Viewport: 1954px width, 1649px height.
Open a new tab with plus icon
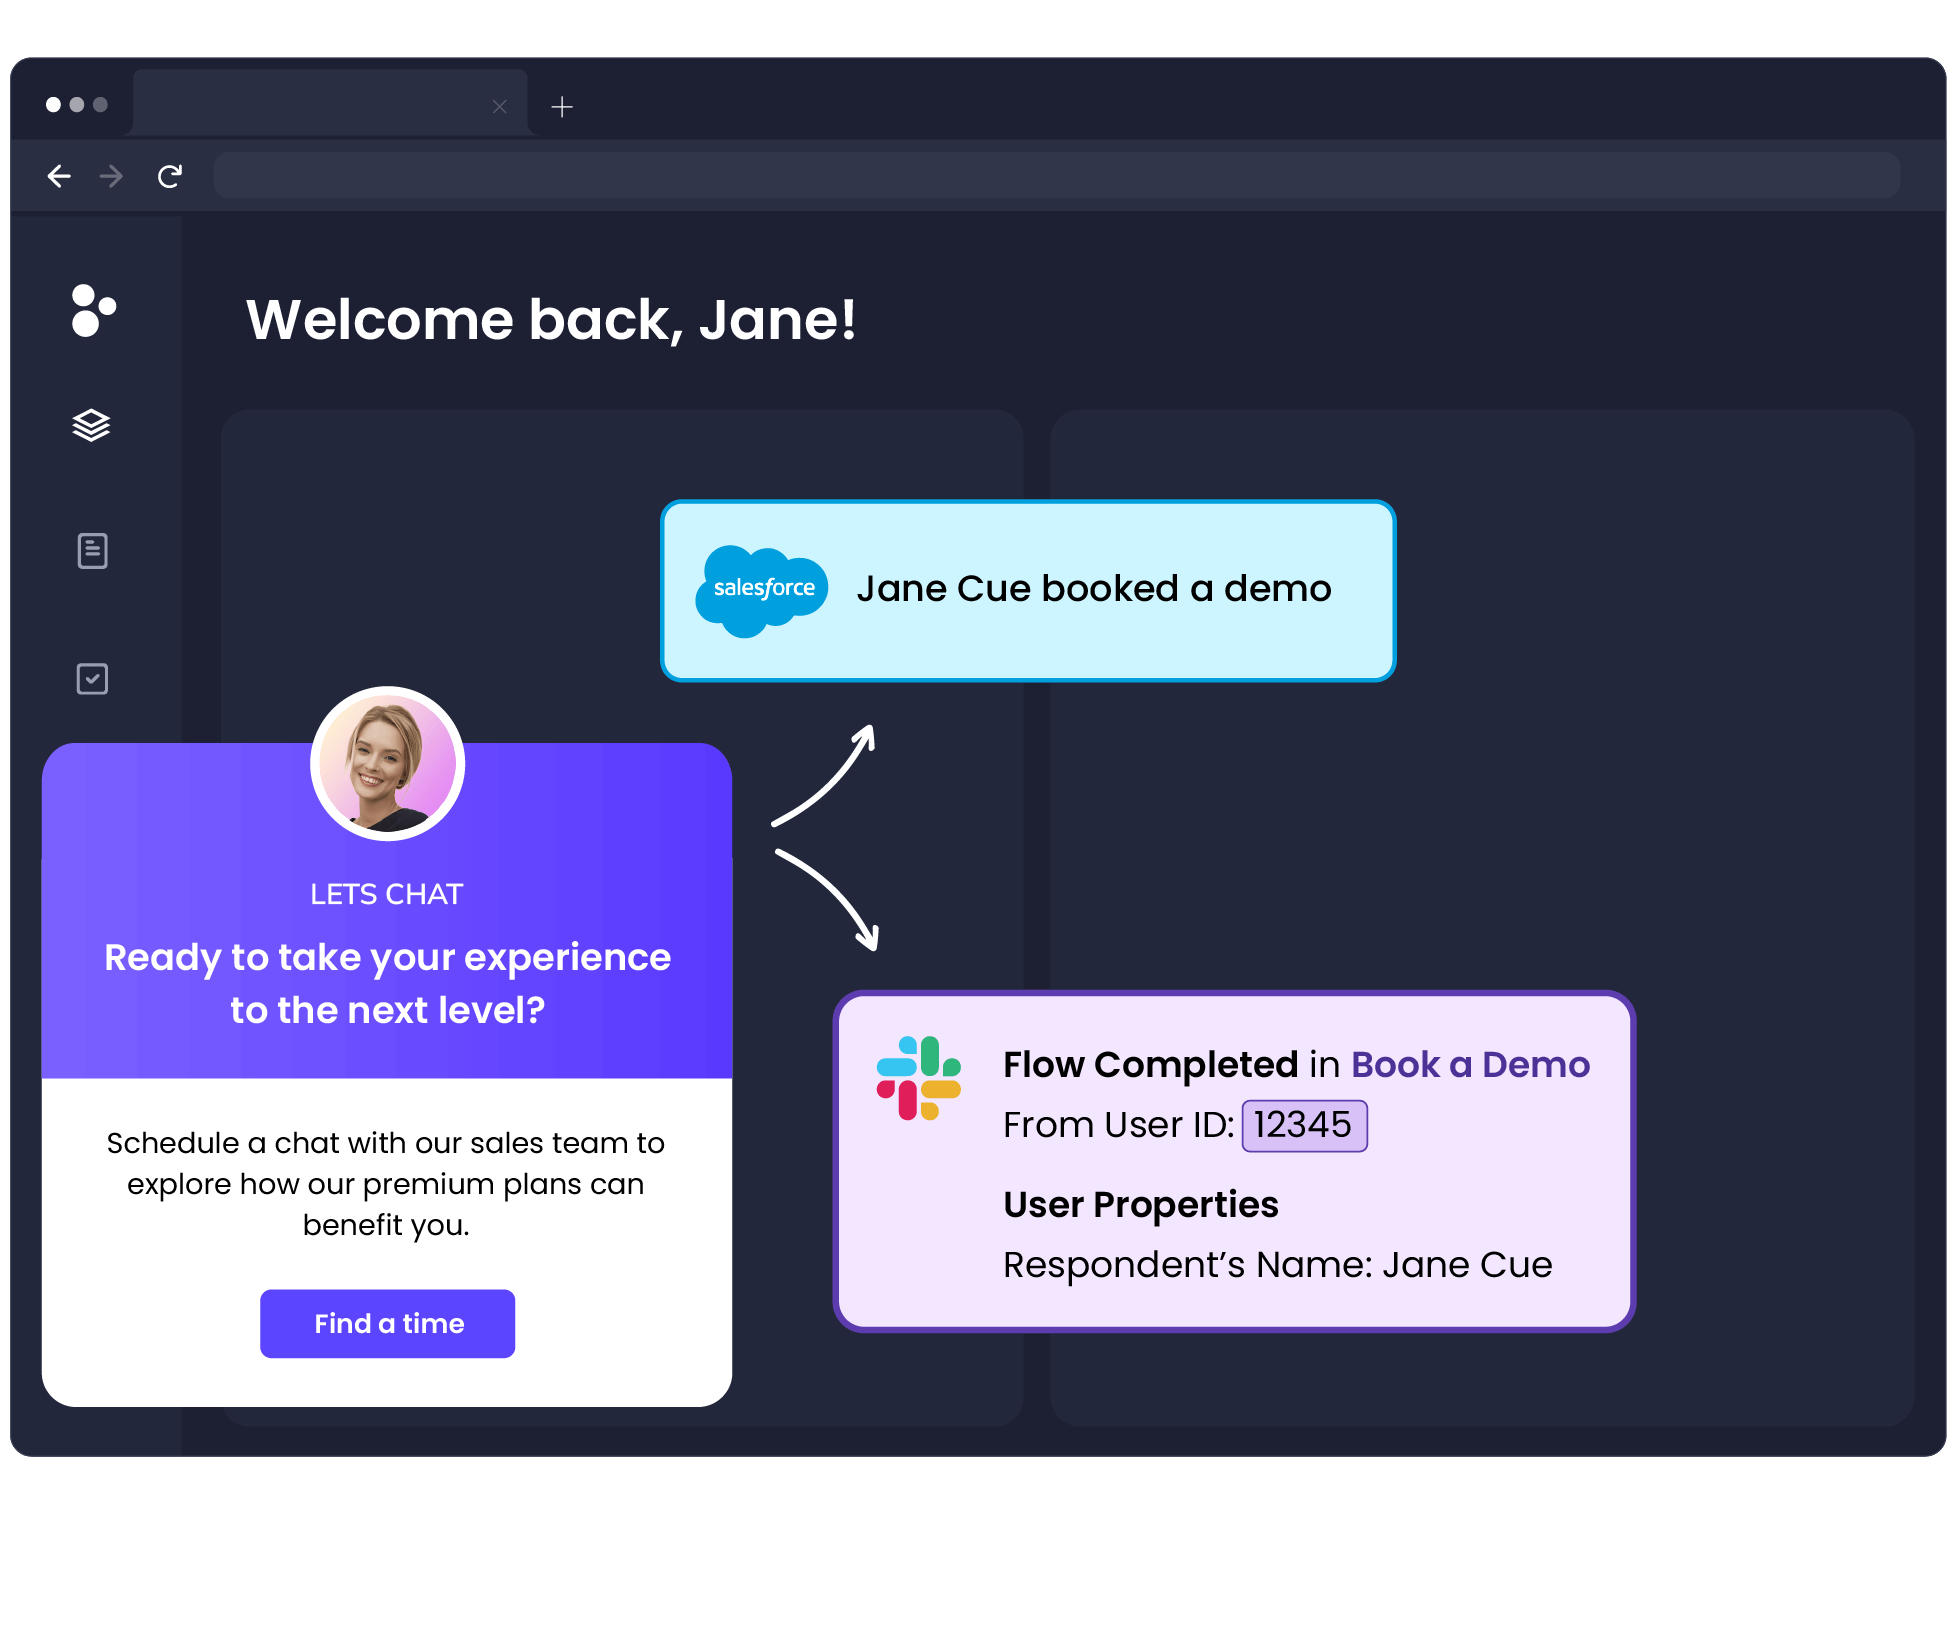point(562,107)
